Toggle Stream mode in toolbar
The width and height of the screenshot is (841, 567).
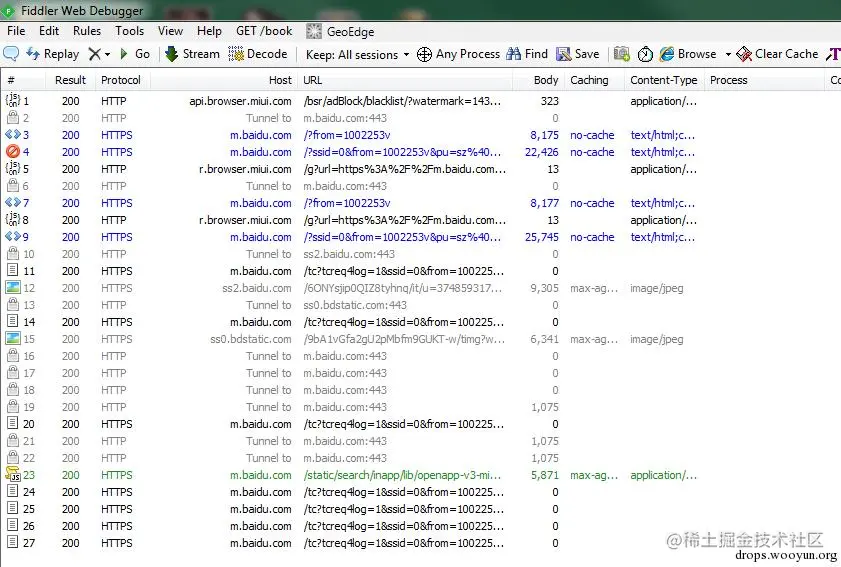pyautogui.click(x=193, y=54)
